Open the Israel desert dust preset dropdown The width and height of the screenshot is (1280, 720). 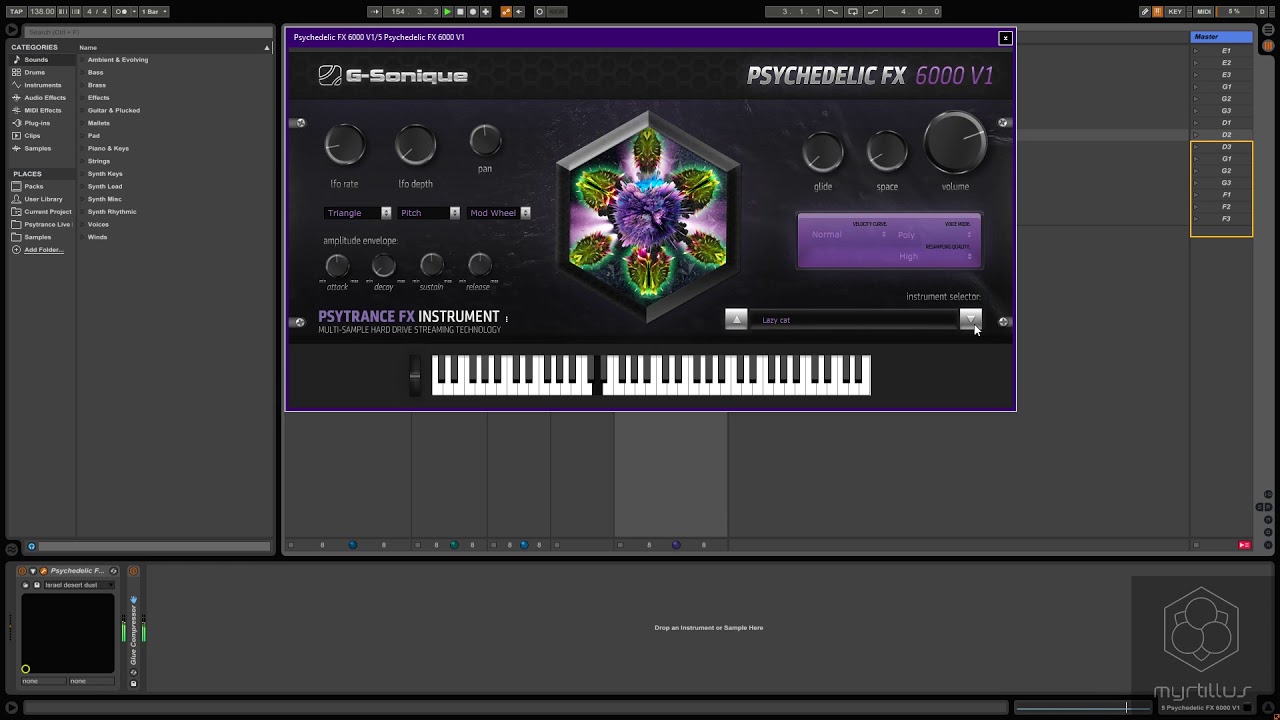(79, 585)
